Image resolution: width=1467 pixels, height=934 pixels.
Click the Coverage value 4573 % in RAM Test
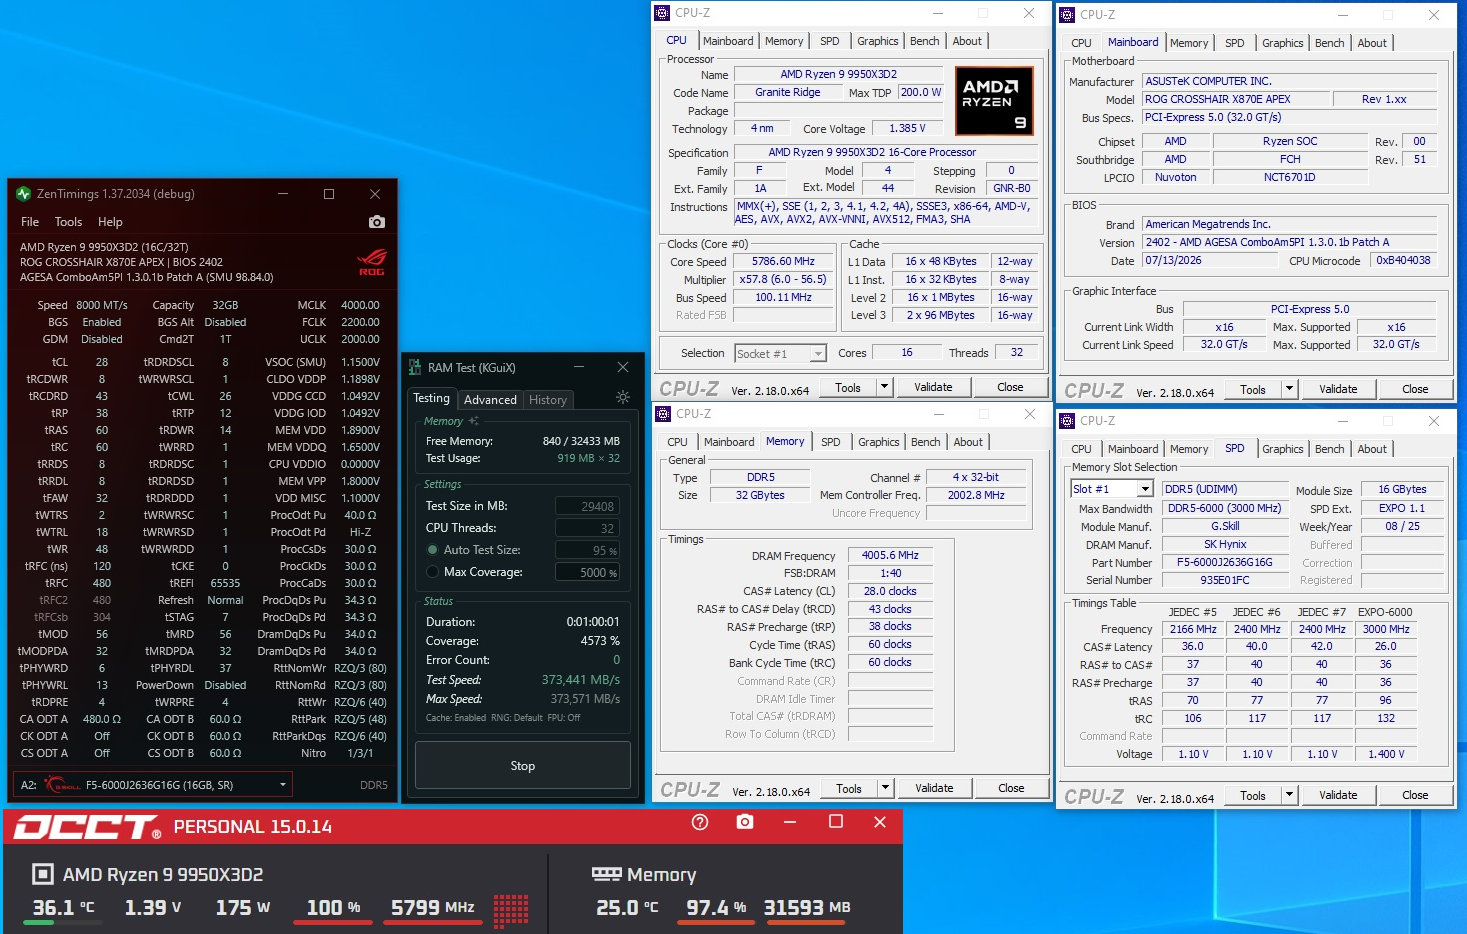click(600, 641)
